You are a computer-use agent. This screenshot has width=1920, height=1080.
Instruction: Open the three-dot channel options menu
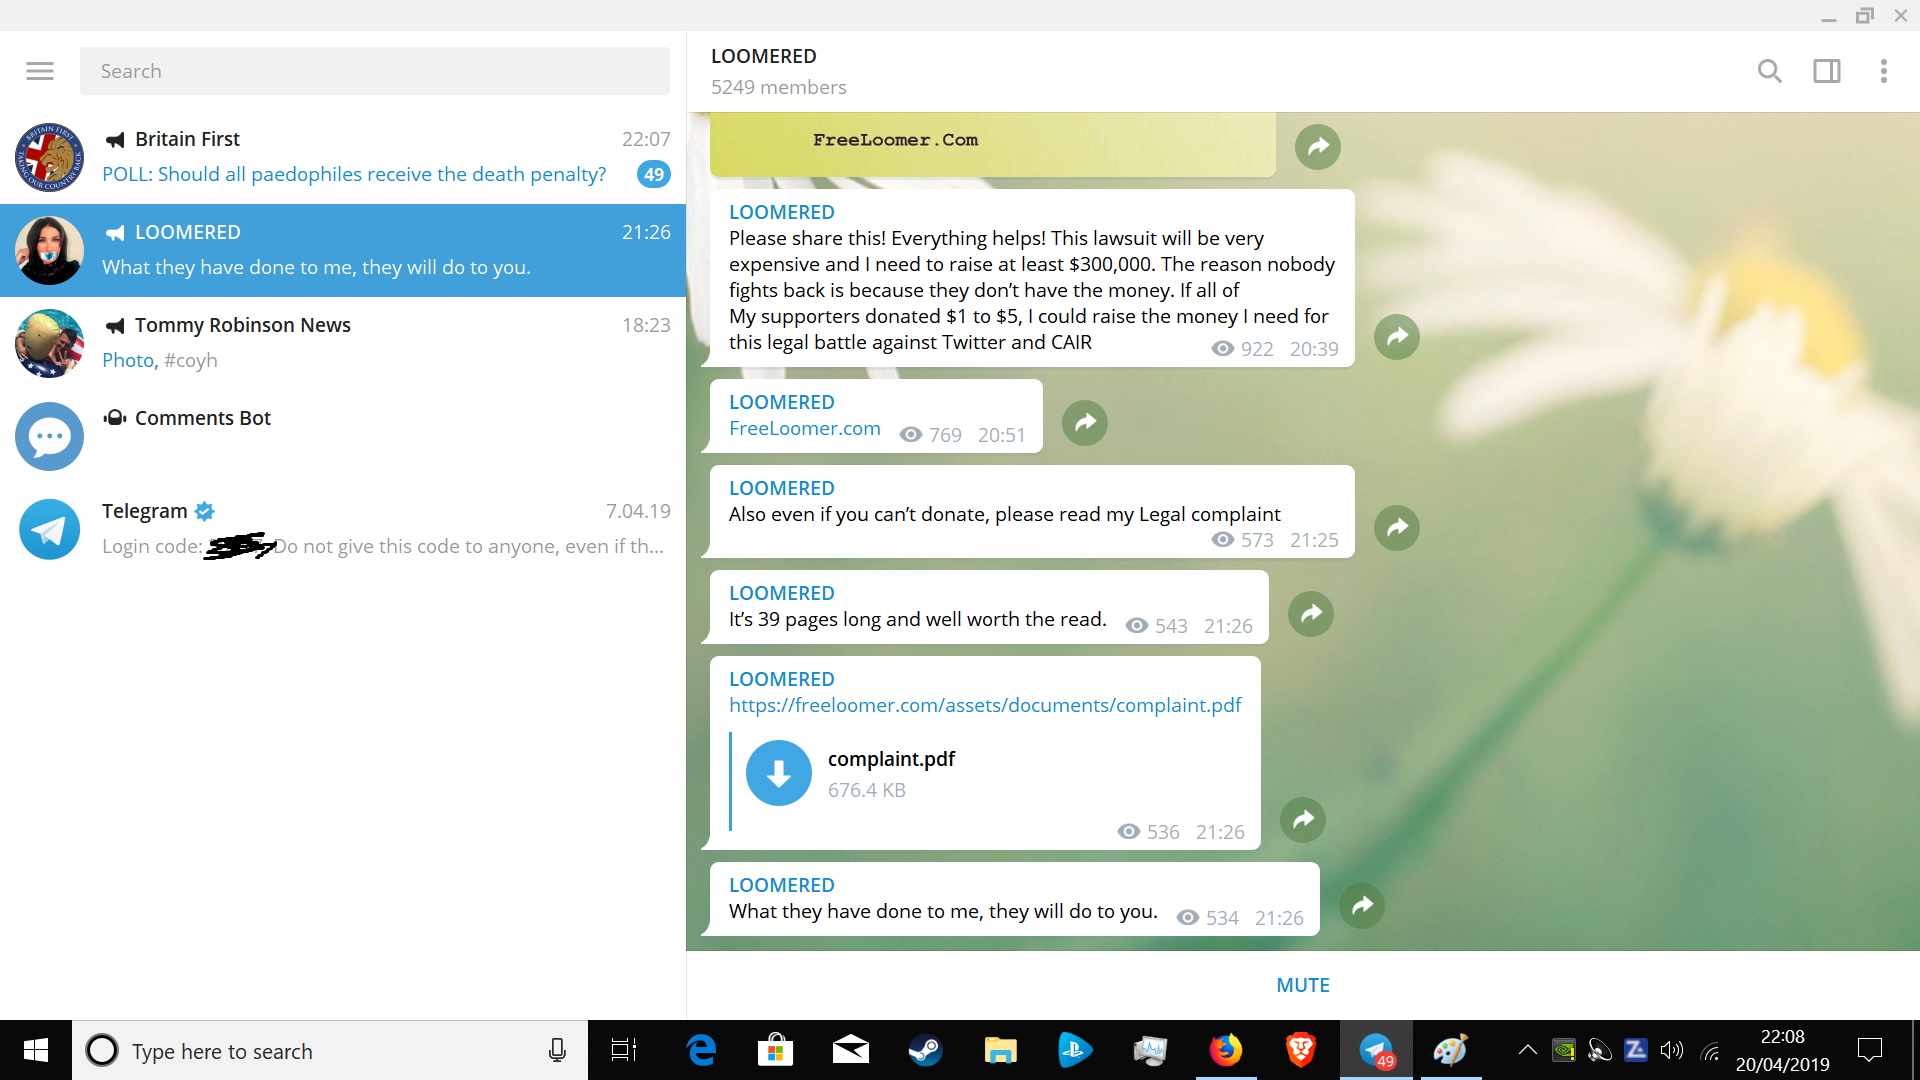(x=1883, y=71)
